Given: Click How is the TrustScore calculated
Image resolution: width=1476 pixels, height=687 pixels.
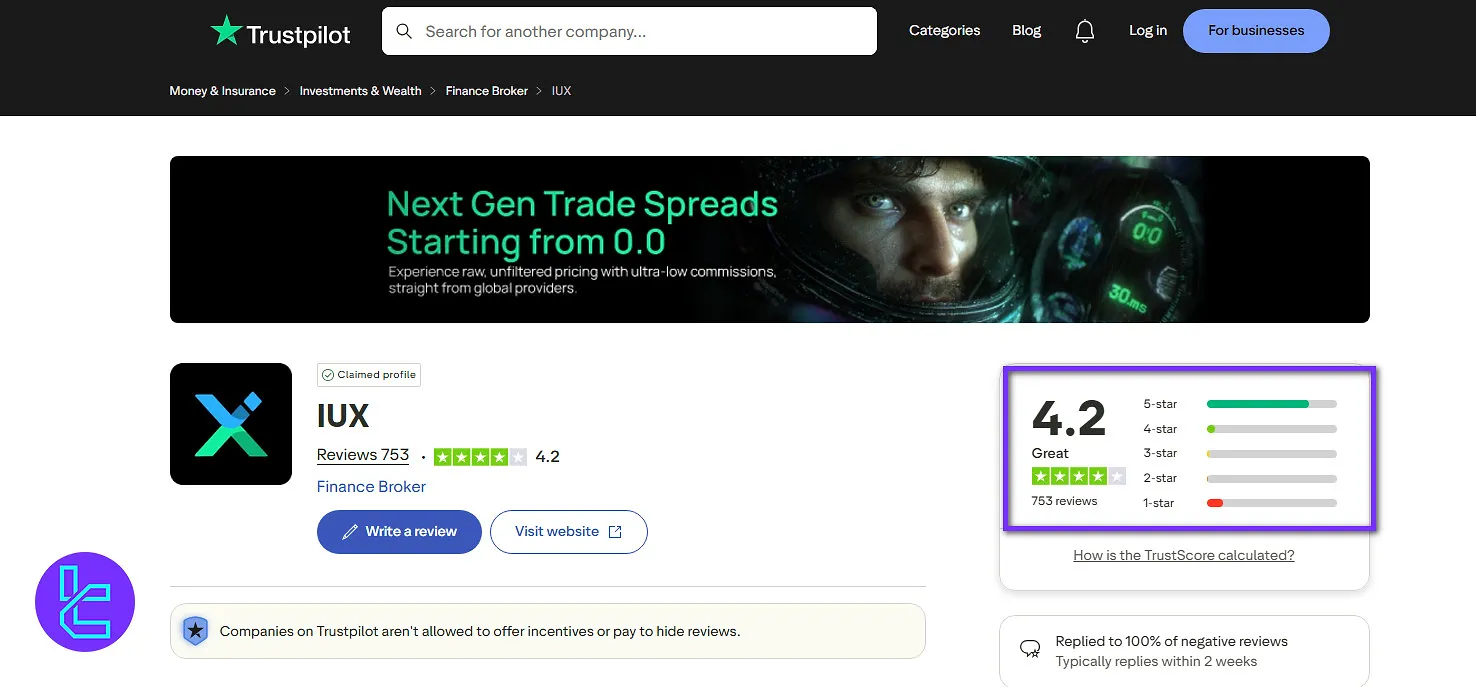Looking at the screenshot, I should [1183, 554].
